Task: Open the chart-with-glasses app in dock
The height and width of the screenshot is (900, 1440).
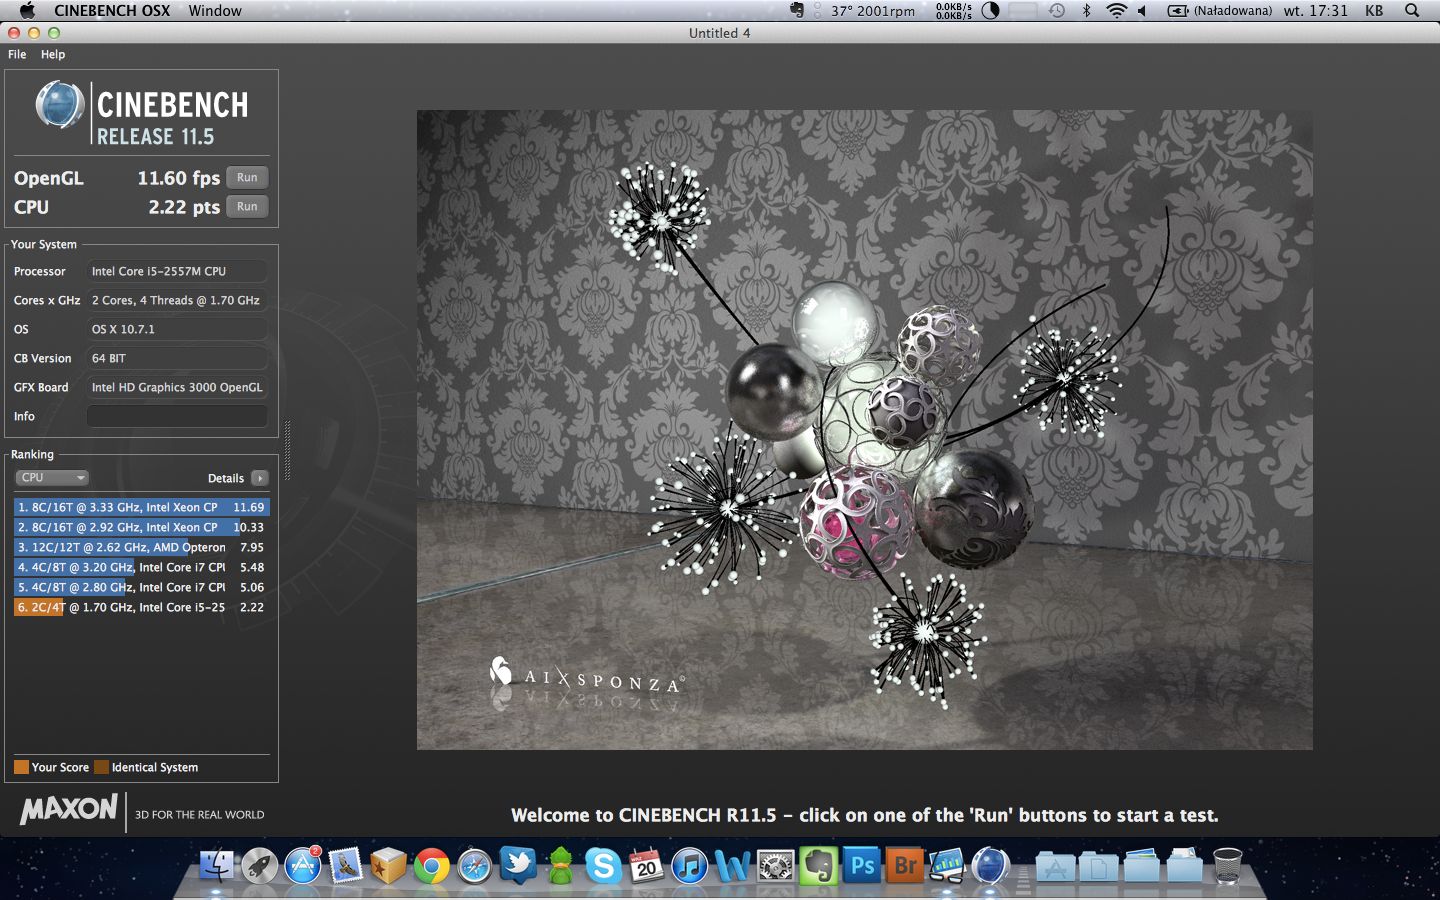Action: pos(947,865)
